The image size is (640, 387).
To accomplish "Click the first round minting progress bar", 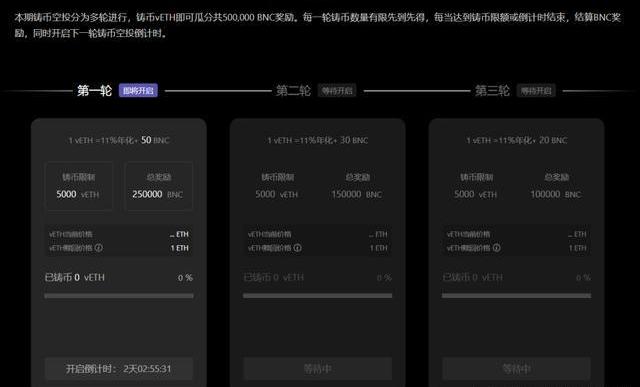I will click(119, 296).
